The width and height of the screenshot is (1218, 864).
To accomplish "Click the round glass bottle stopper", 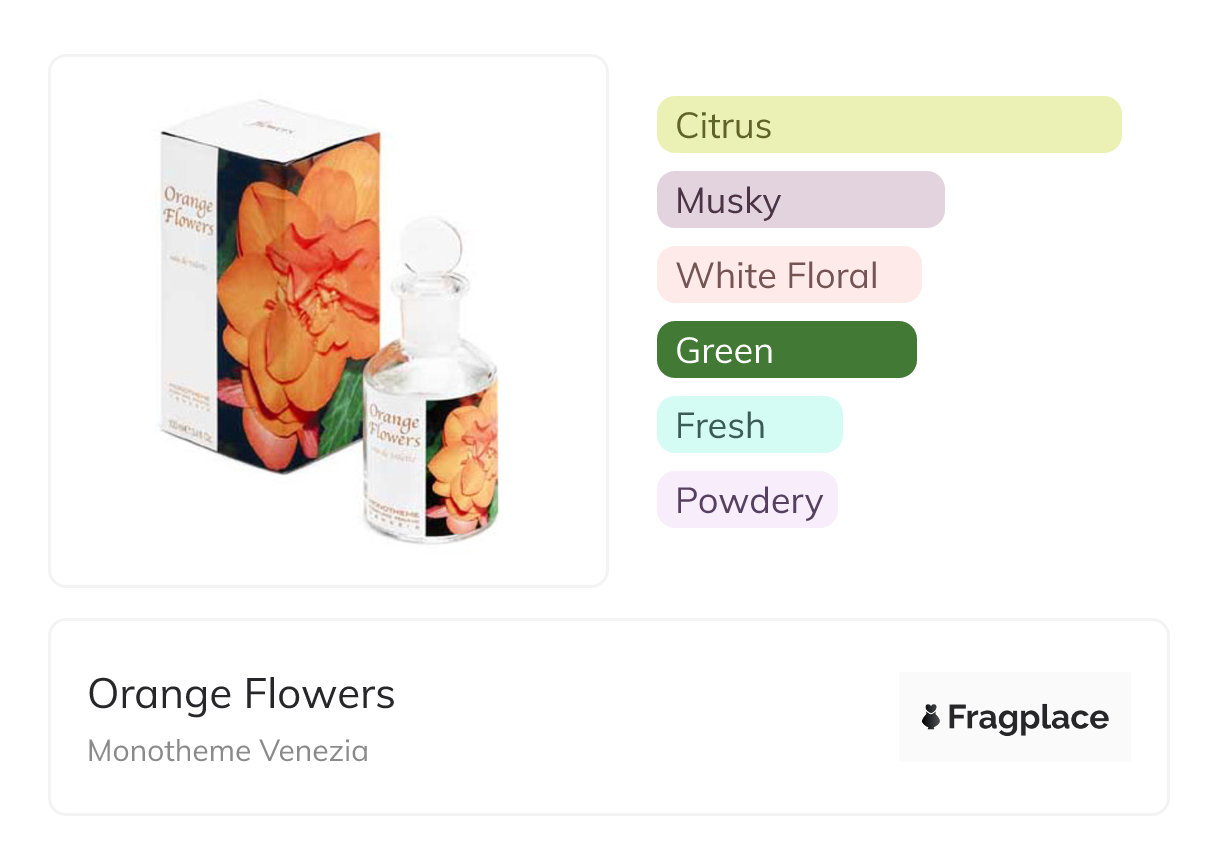I will [x=431, y=247].
